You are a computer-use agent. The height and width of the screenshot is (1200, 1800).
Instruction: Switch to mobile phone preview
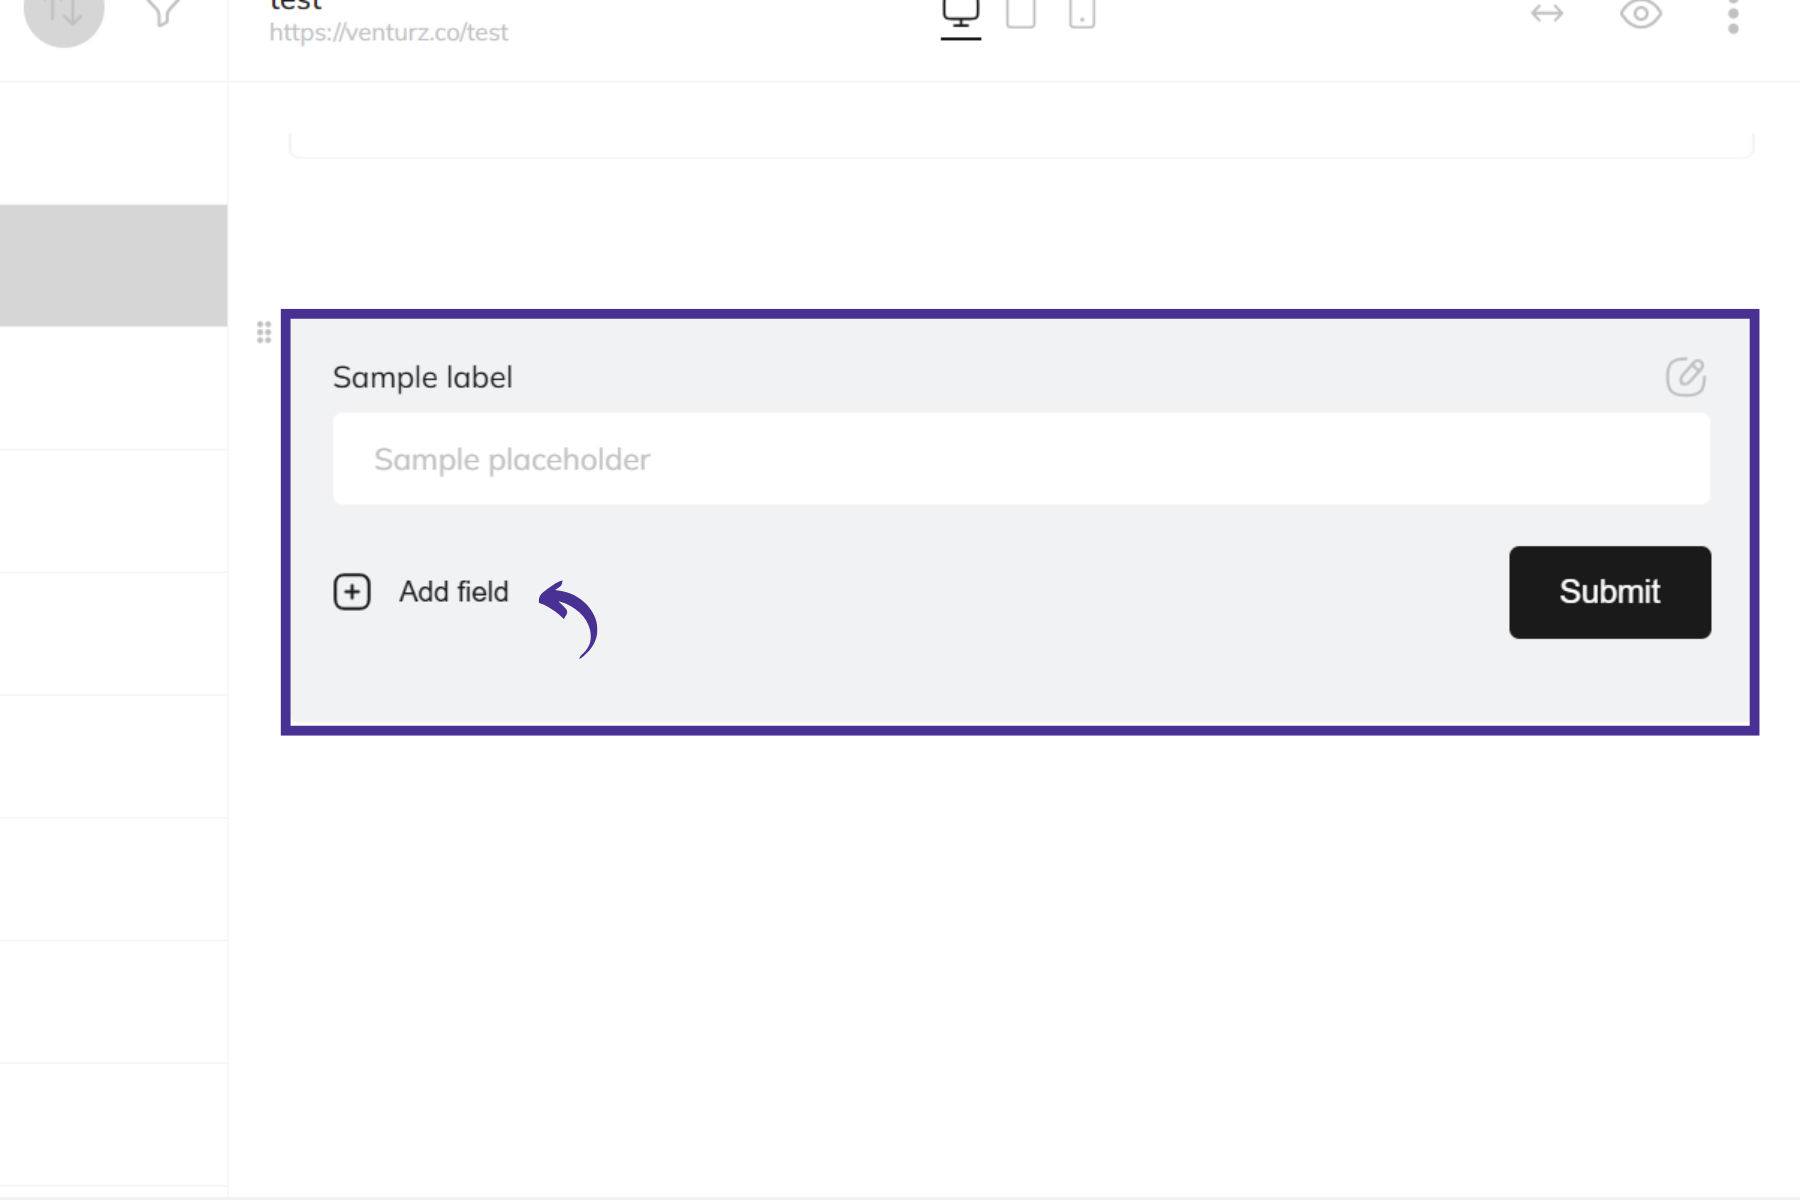click(1081, 14)
